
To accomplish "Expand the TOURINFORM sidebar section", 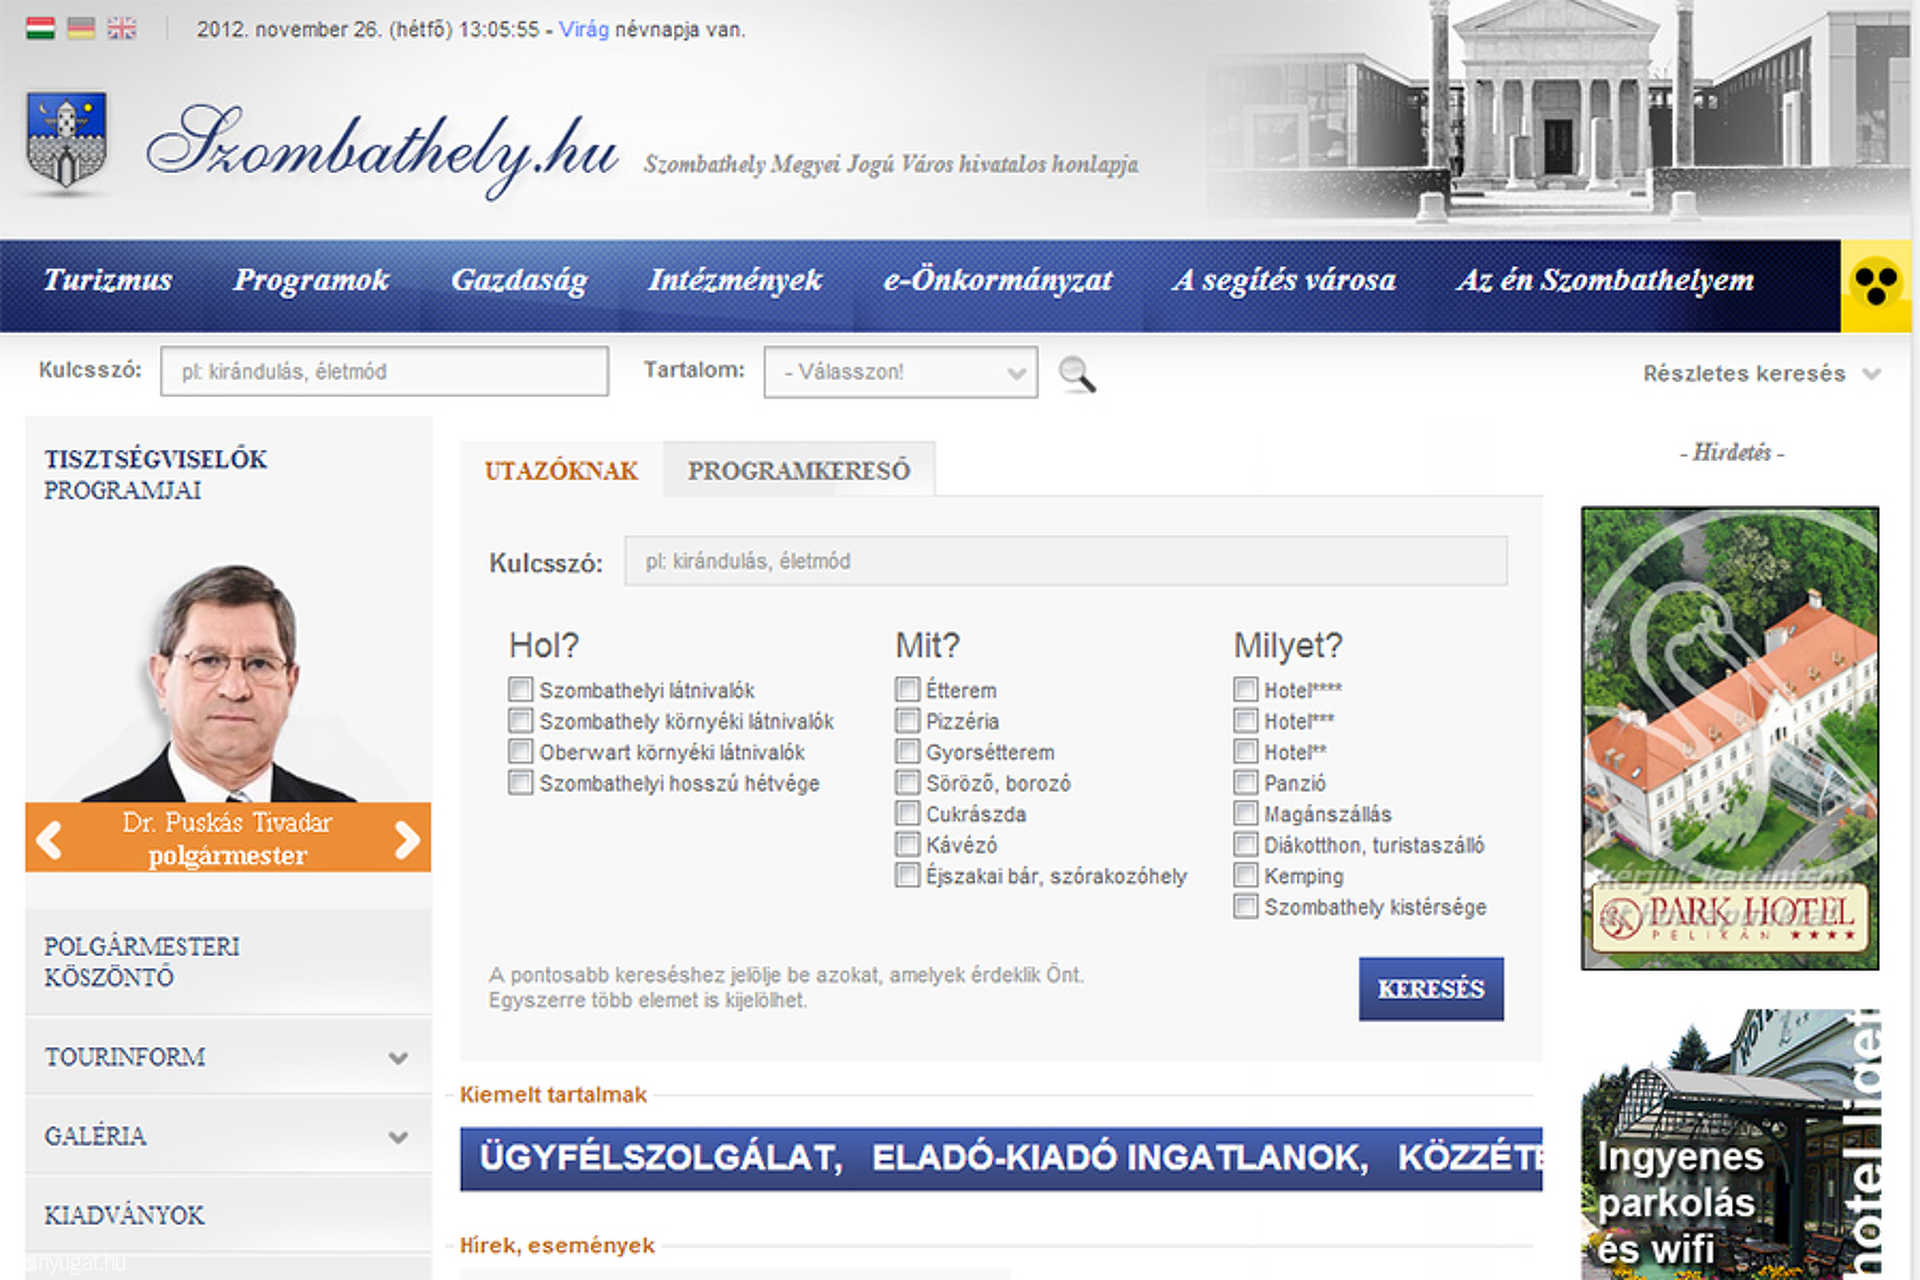I will pos(228,1056).
